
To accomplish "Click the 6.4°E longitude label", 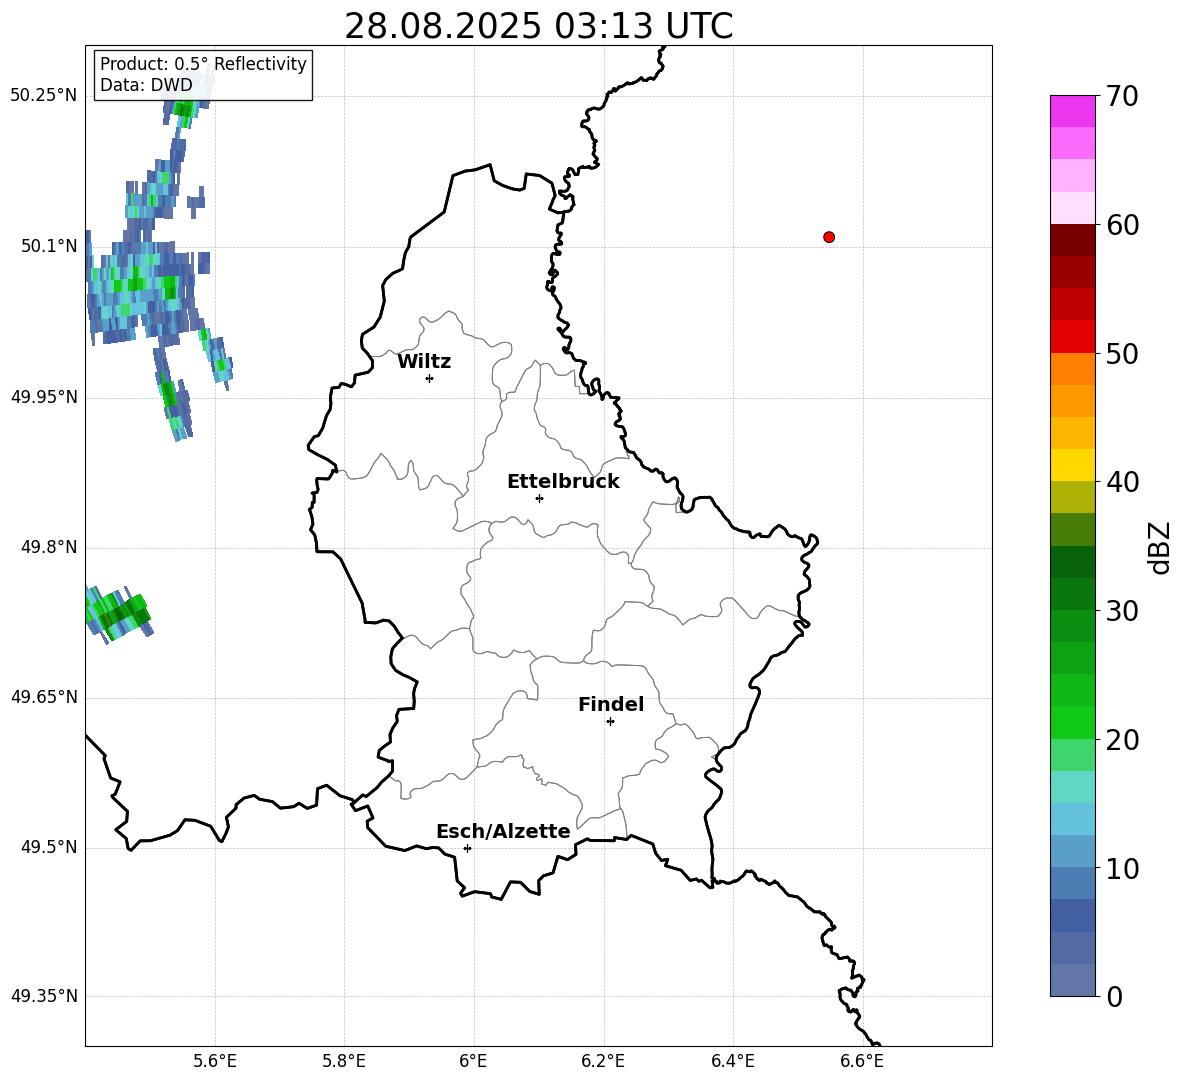I will point(732,1061).
